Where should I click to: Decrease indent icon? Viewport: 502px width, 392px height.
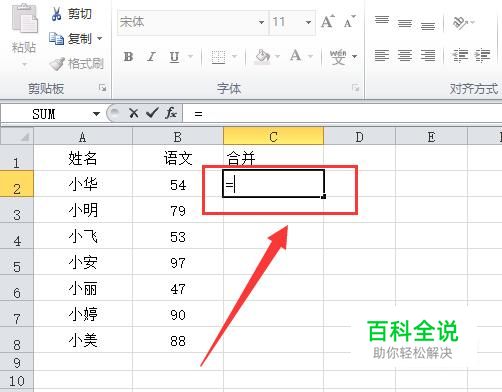tap(460, 55)
